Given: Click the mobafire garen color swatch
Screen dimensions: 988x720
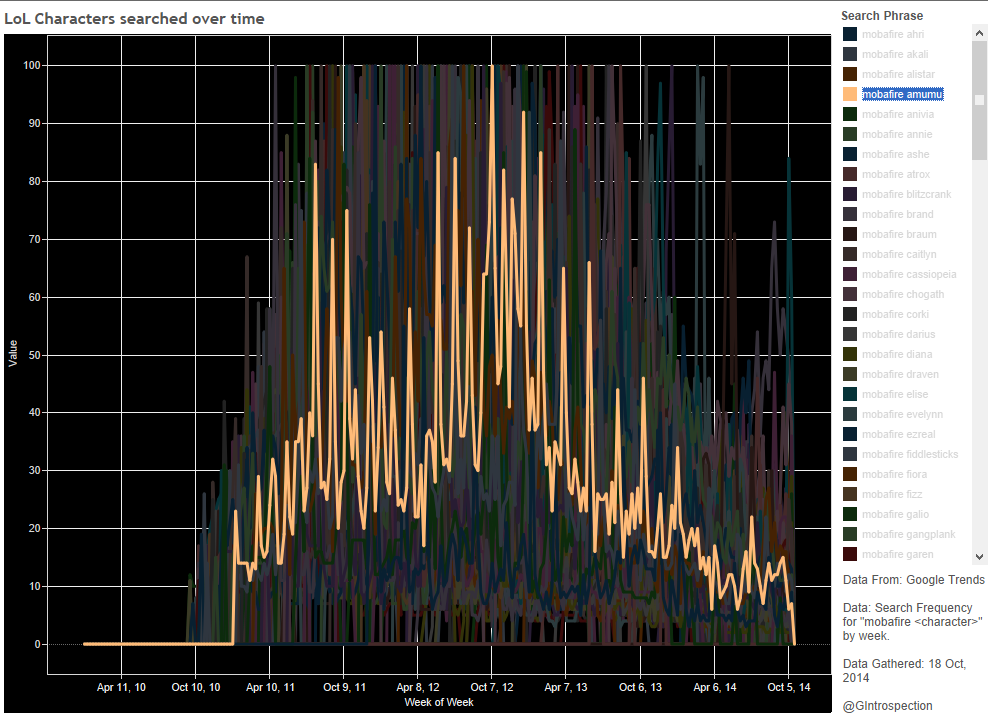Looking at the screenshot, I should point(850,554).
